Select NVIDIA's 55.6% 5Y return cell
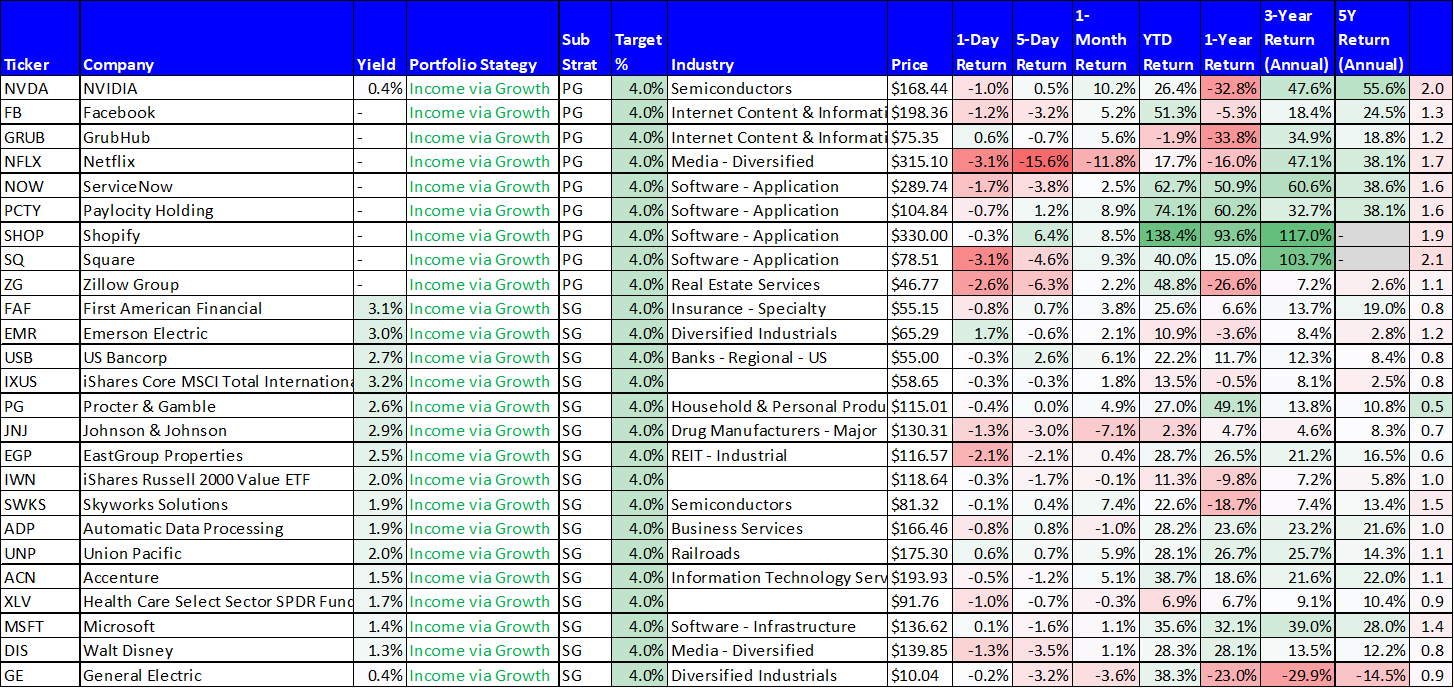Screen dimensions: 1454x688 pos(1371,88)
